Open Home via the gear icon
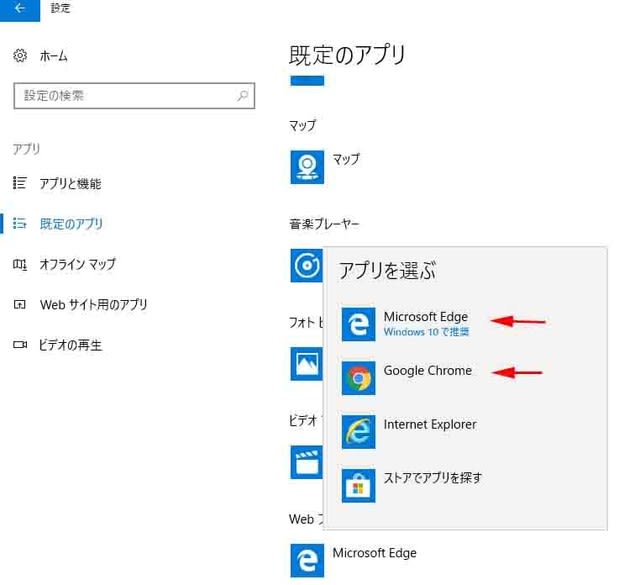The height and width of the screenshot is (585, 640). point(20,55)
